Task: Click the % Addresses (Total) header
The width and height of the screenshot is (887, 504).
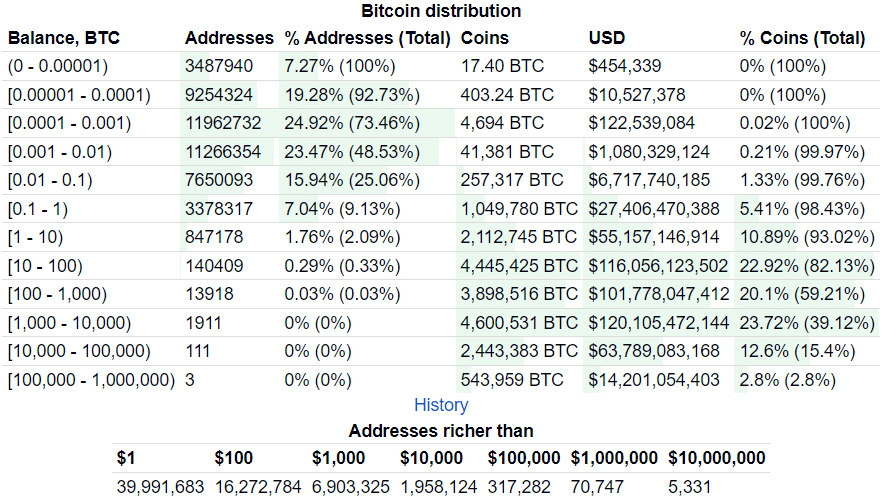Action: [x=367, y=38]
